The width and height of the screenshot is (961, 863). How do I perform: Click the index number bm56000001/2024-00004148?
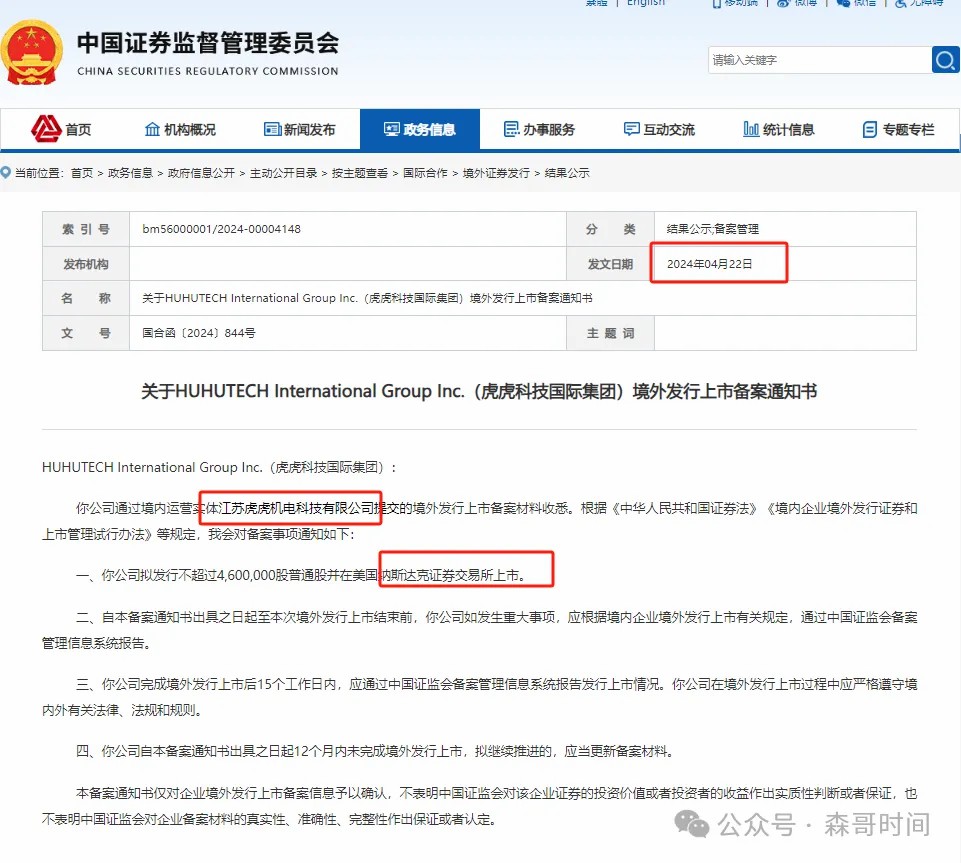(x=221, y=229)
